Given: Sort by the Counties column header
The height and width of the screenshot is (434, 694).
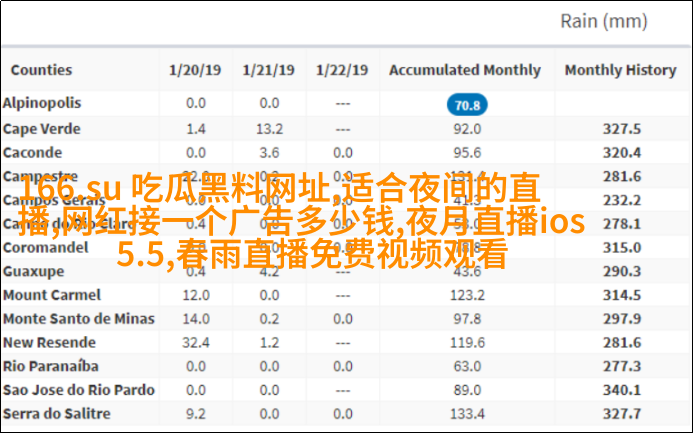Looking at the screenshot, I should click(x=41, y=70).
